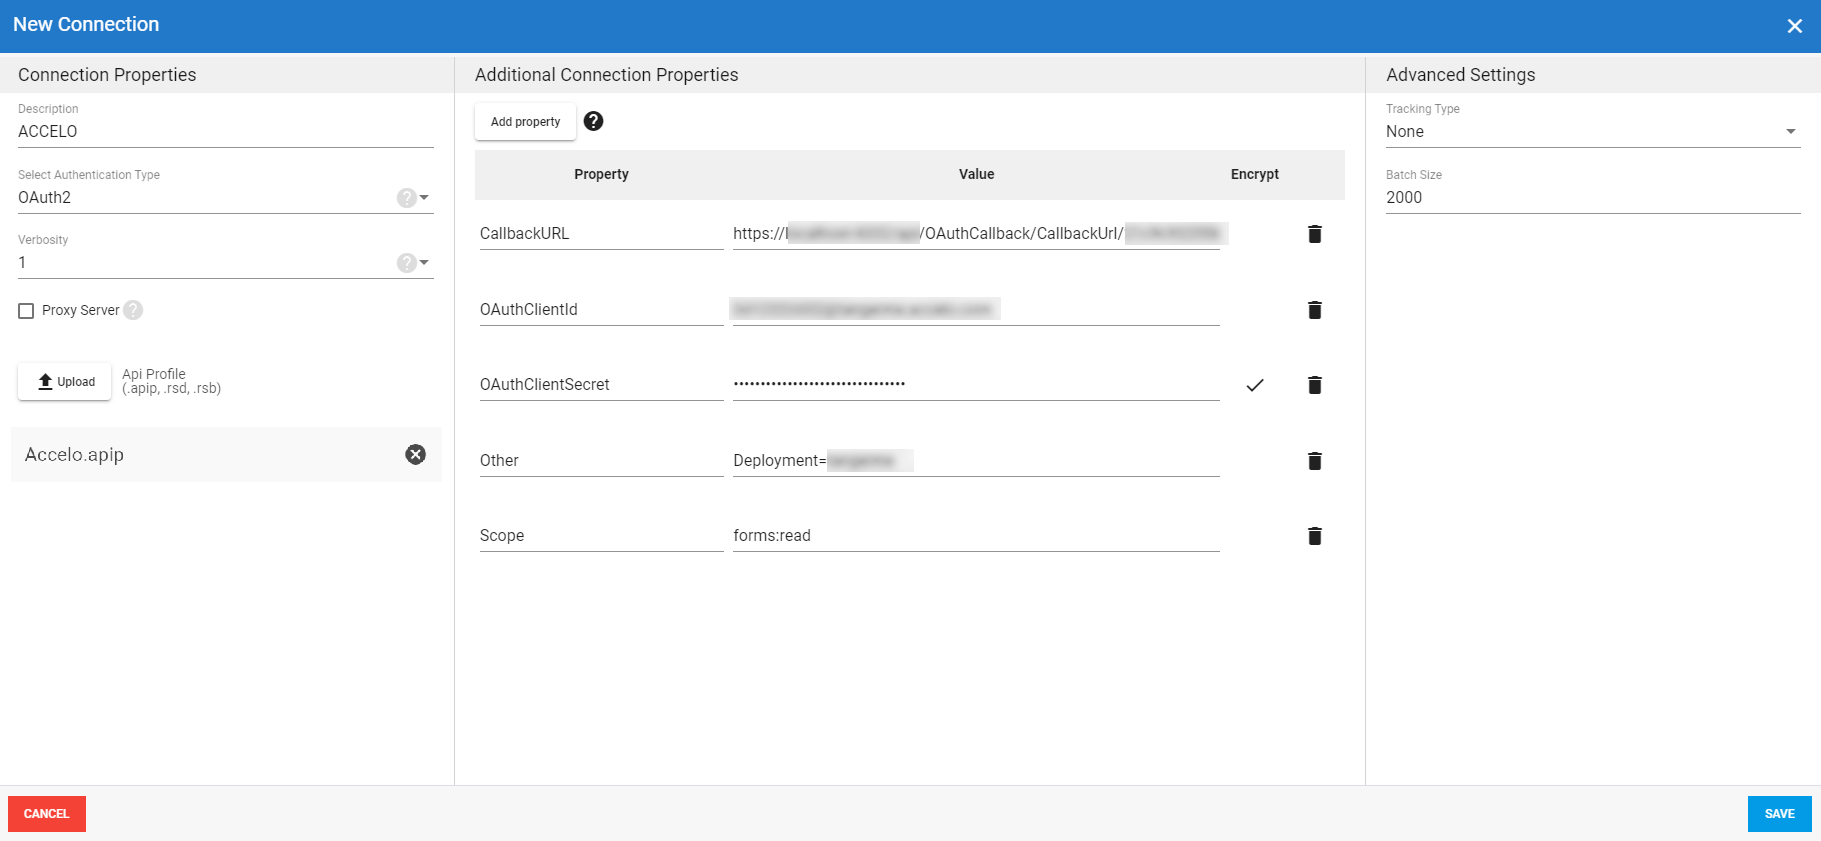Enable the Proxy Server checkbox
This screenshot has height=841, width=1821.
coord(26,311)
